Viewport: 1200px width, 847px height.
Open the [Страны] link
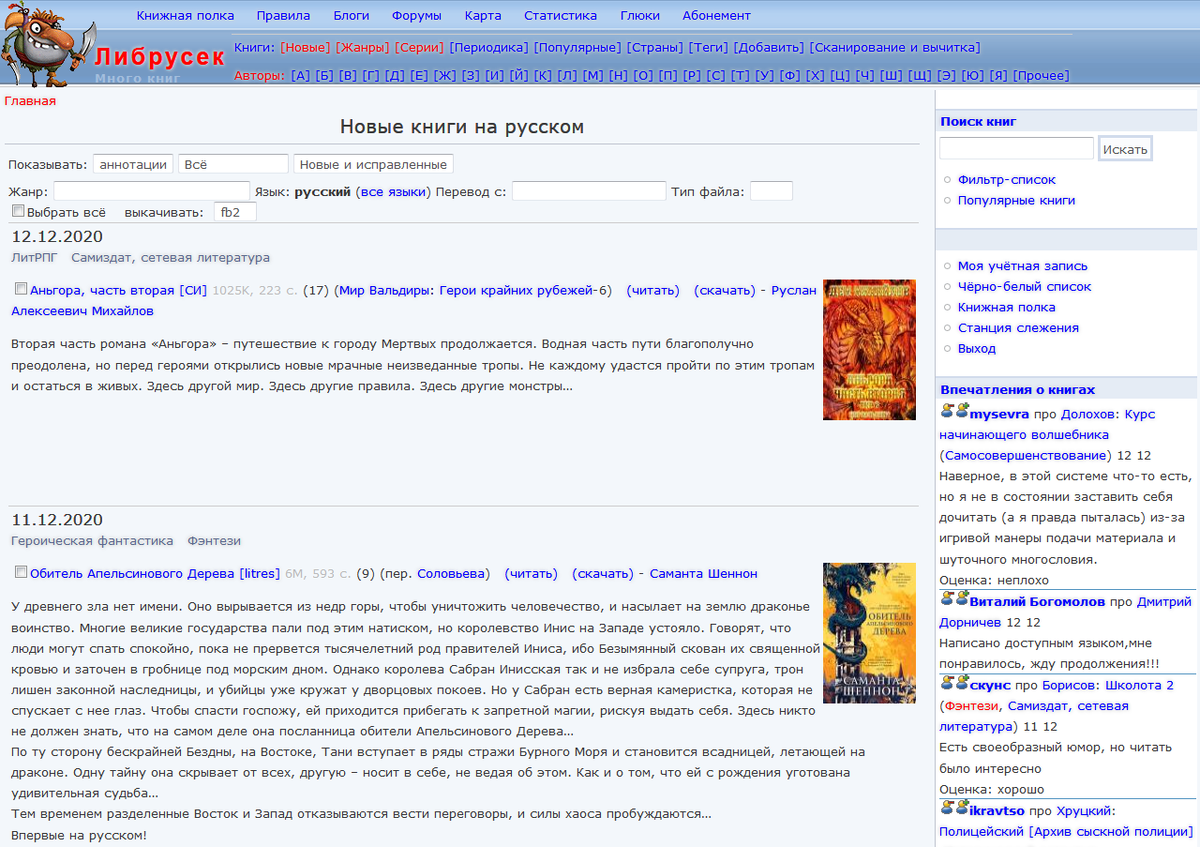pyautogui.click(x=655, y=47)
